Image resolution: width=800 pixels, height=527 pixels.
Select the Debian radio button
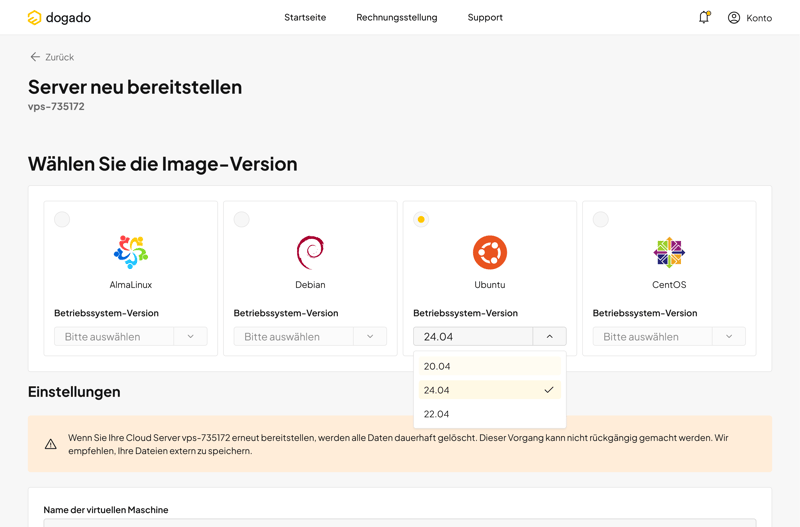click(x=241, y=219)
